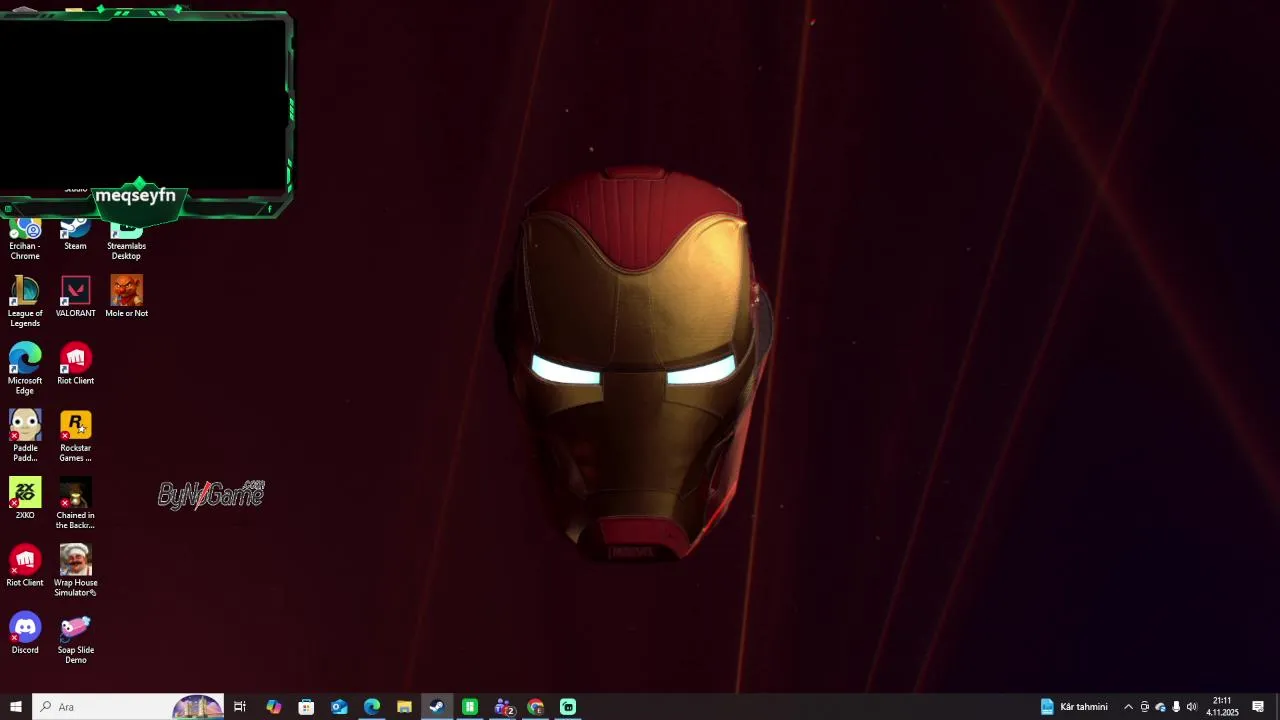Click the microphone tray icon

click(x=1176, y=707)
